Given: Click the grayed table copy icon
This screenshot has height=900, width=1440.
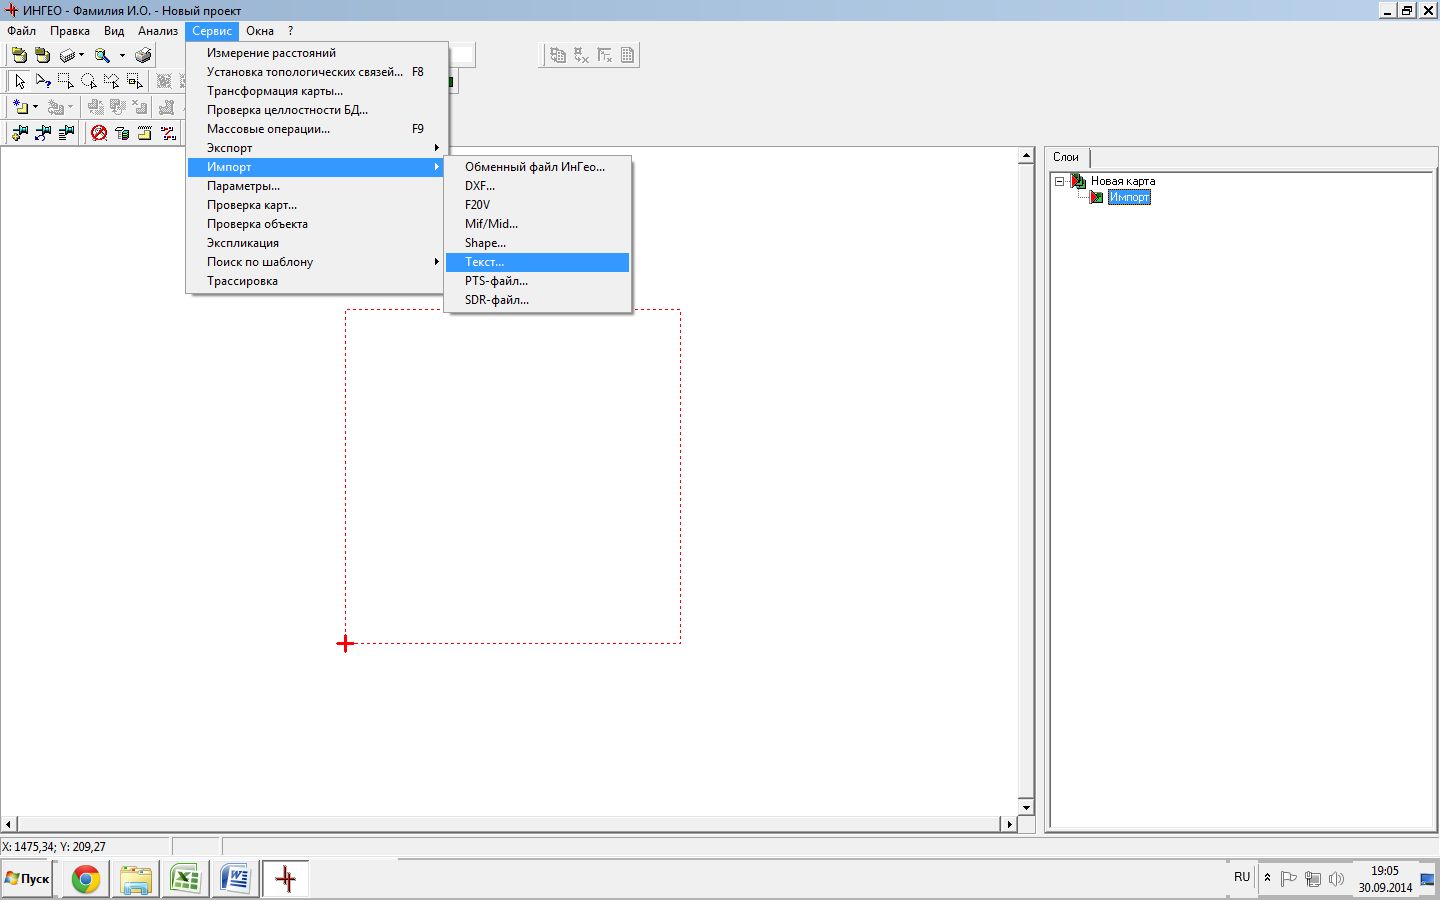Looking at the screenshot, I should tap(558, 55).
